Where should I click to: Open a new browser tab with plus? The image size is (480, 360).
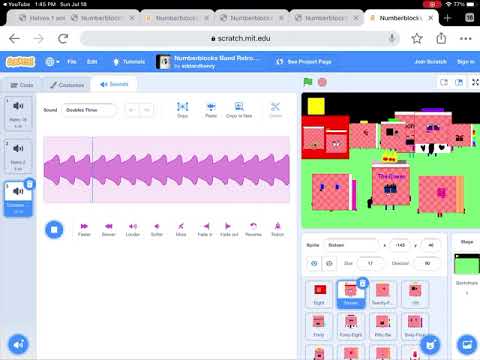coord(447,18)
